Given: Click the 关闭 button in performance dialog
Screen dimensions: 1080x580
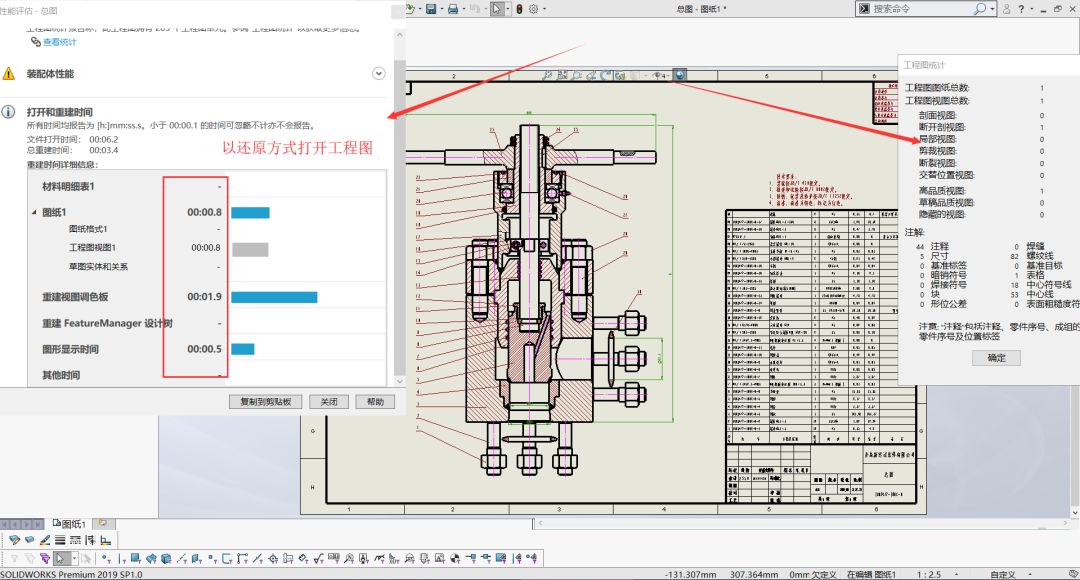Looking at the screenshot, I should [328, 401].
